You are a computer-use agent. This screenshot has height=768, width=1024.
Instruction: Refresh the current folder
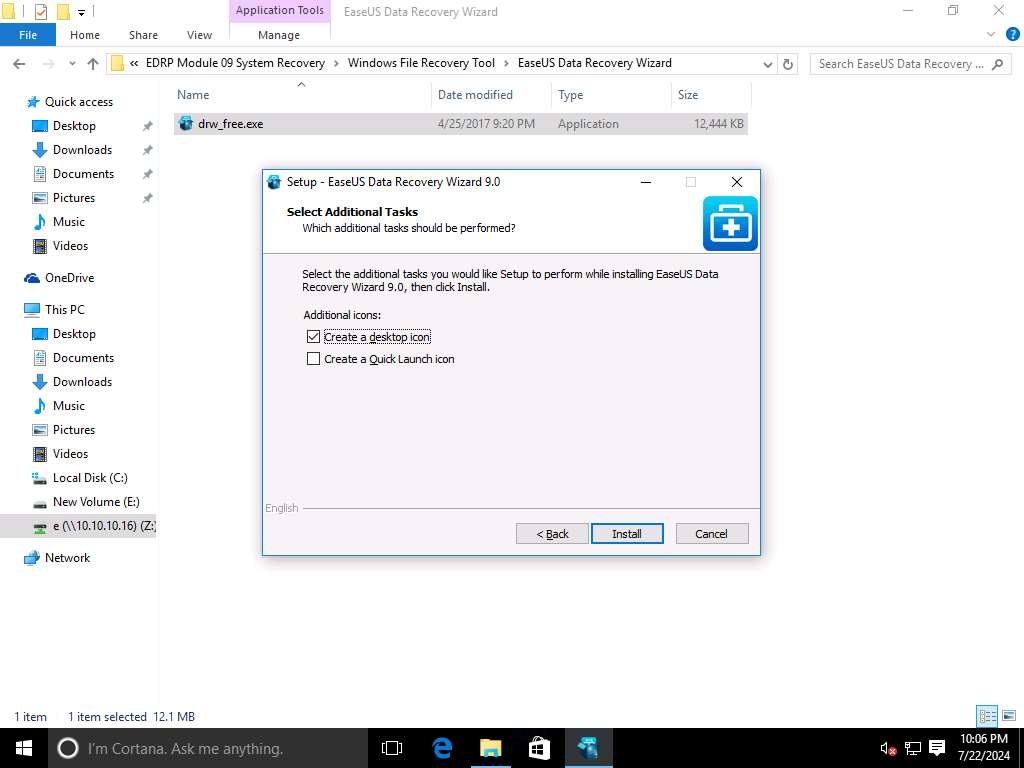[788, 64]
